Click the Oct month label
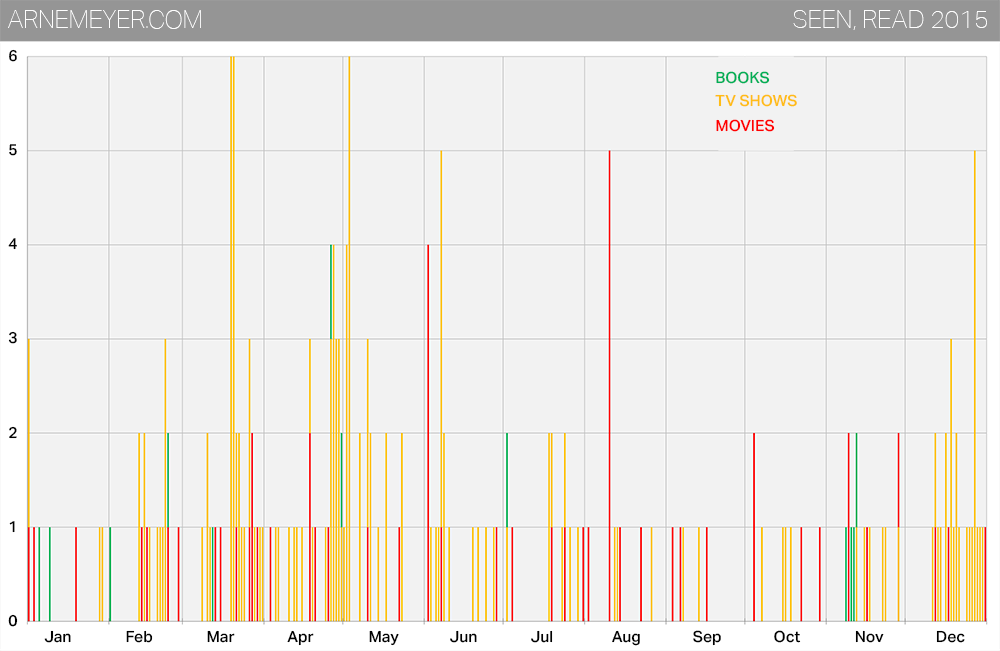Screen dimensions: 1000x651 [x=786, y=636]
